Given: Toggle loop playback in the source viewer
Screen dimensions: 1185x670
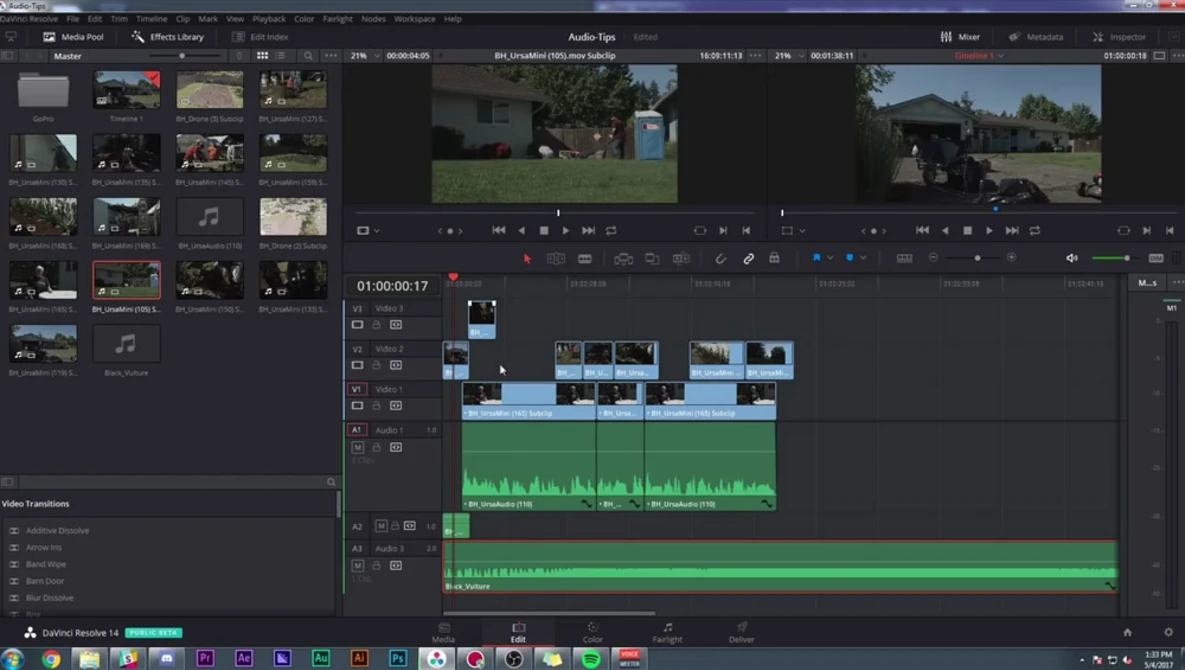Looking at the screenshot, I should [x=611, y=230].
